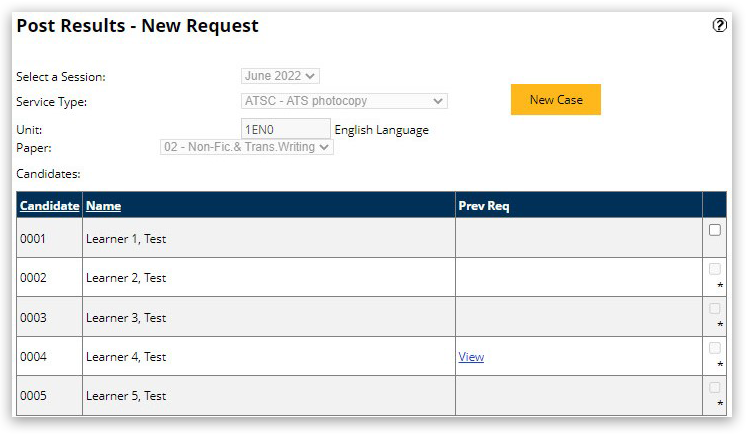
Task: Open the View link for Learner 4
Action: 471,357
